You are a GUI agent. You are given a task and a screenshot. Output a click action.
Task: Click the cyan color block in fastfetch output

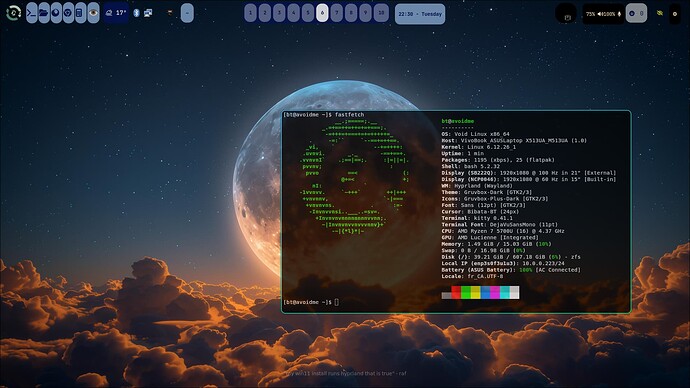504,292
